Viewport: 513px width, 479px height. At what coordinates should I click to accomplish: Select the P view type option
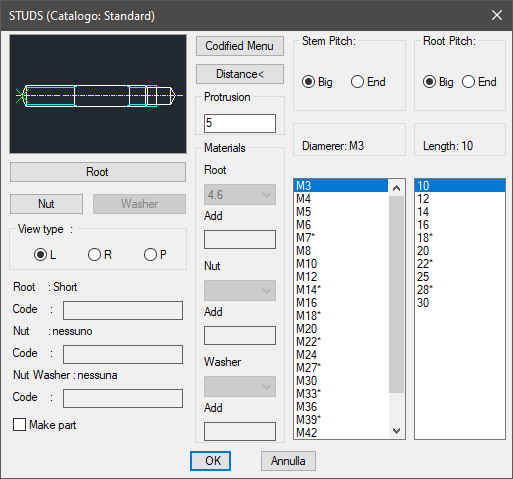tap(150, 255)
